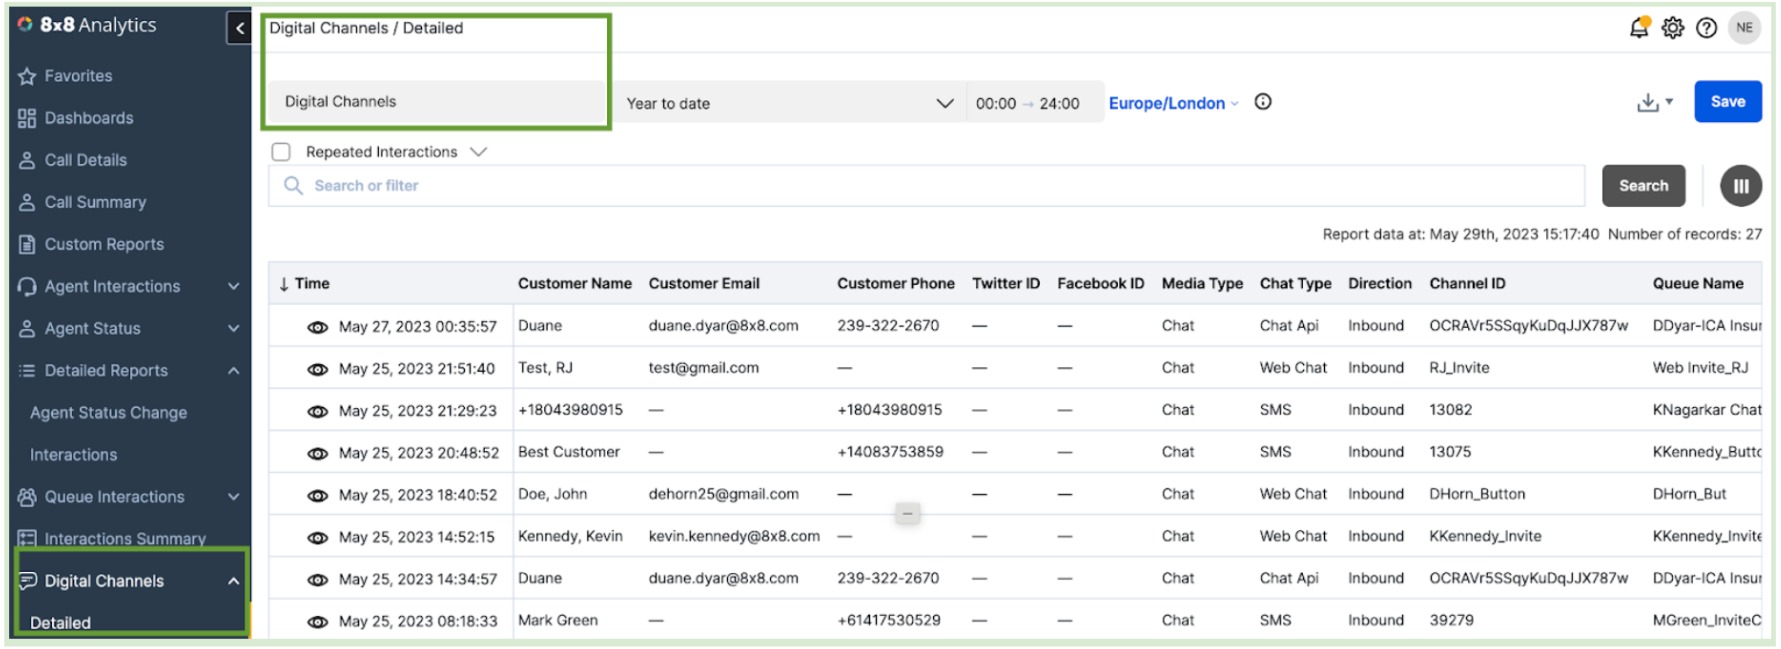View details of May 25 18:40:52 interaction
This screenshot has width=1781, height=649.
click(x=318, y=495)
